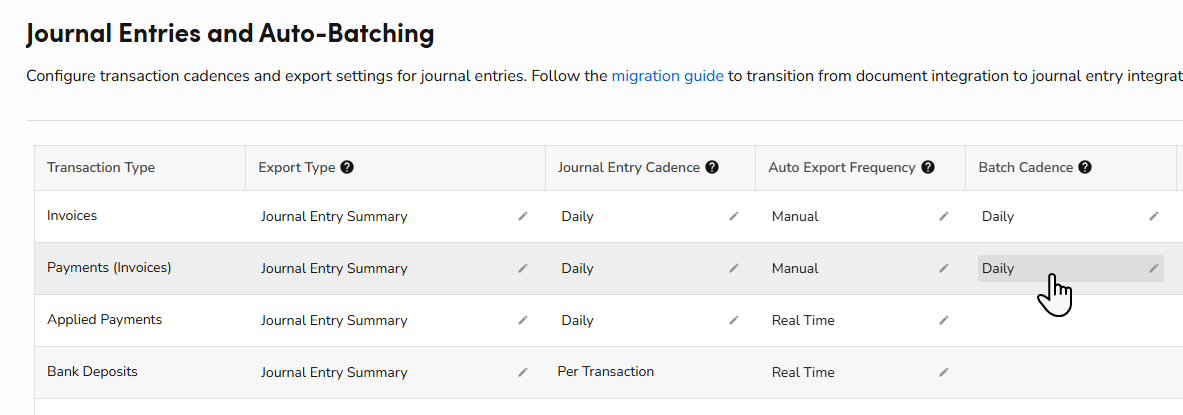
Task: Edit Export Type pencil for Bank Deposits
Action: tap(522, 372)
